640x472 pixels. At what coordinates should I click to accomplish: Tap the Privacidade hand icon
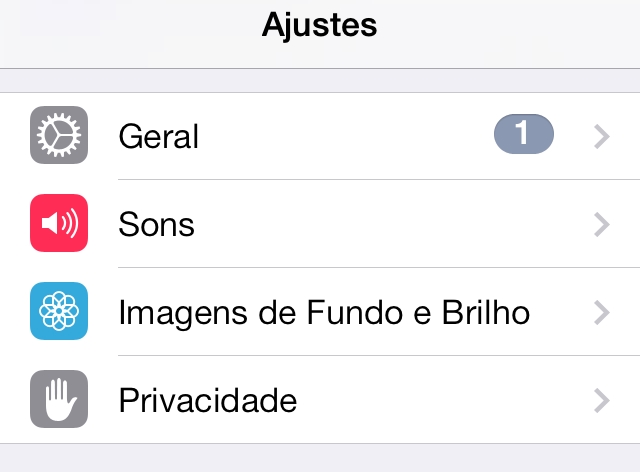coord(59,399)
